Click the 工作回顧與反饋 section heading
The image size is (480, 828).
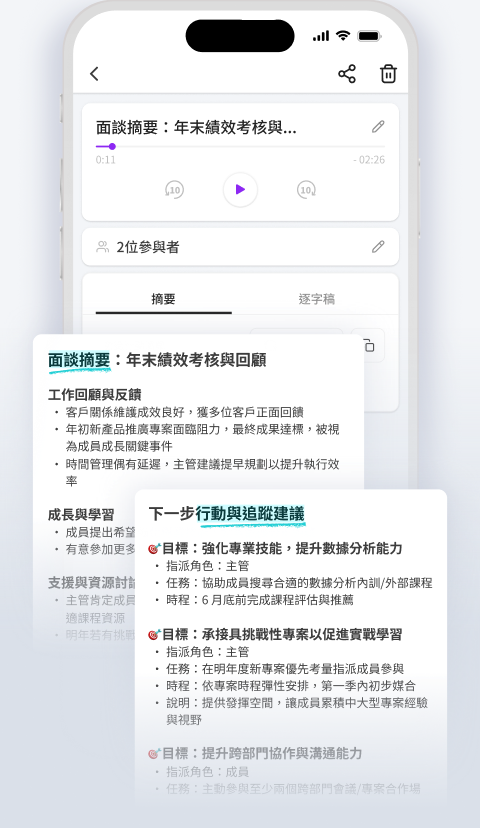[95, 394]
